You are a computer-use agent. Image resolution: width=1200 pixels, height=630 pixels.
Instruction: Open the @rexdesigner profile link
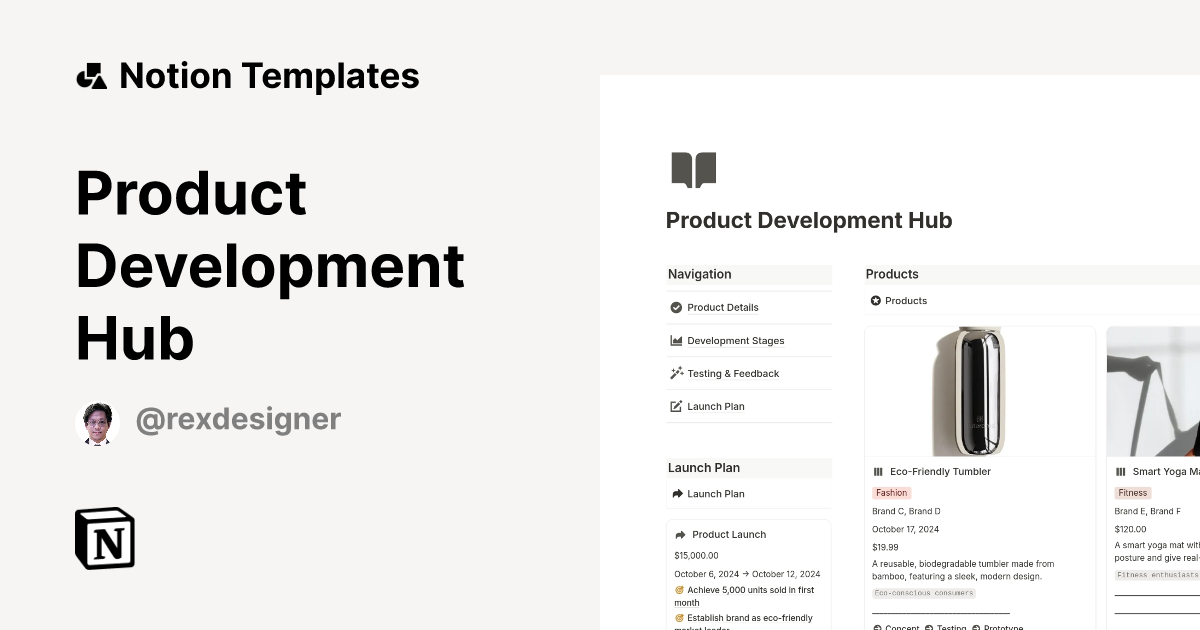coord(240,419)
